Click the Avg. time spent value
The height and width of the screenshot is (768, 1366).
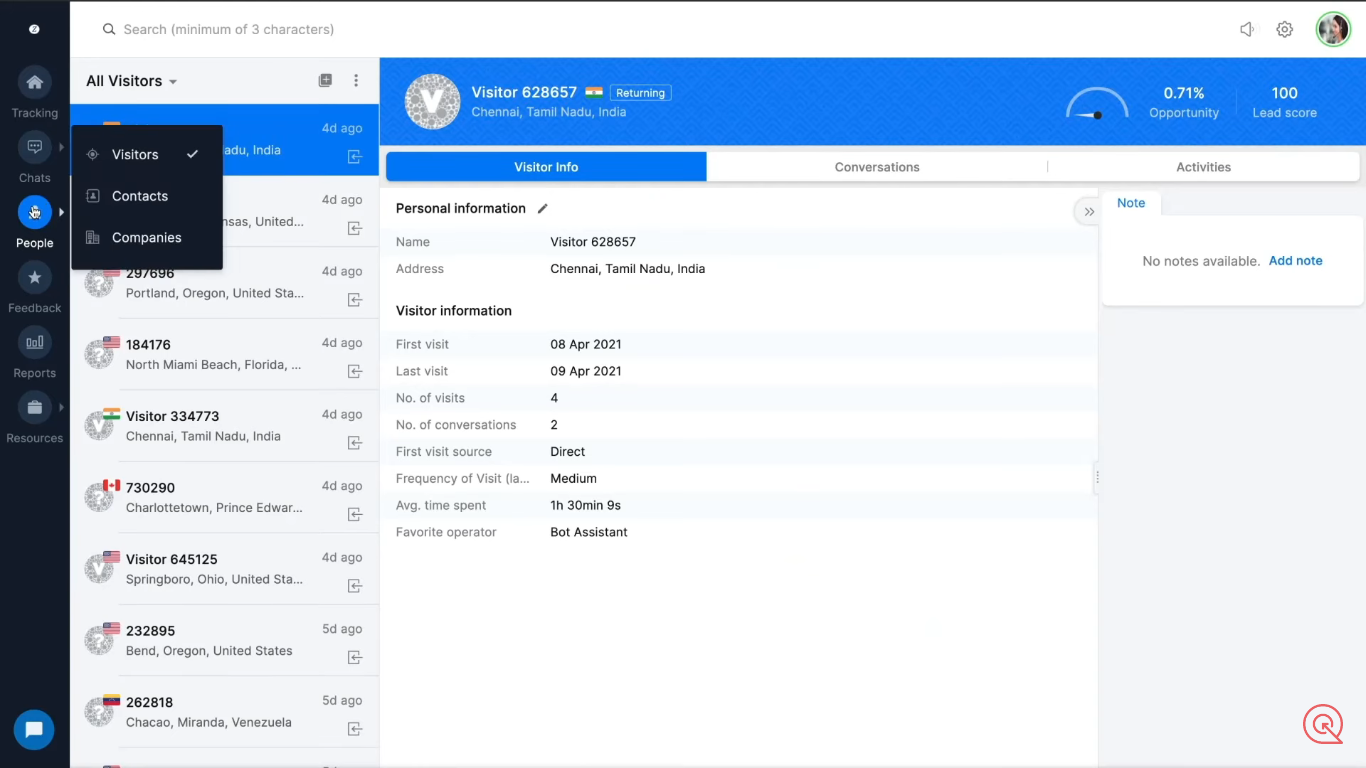coord(585,505)
